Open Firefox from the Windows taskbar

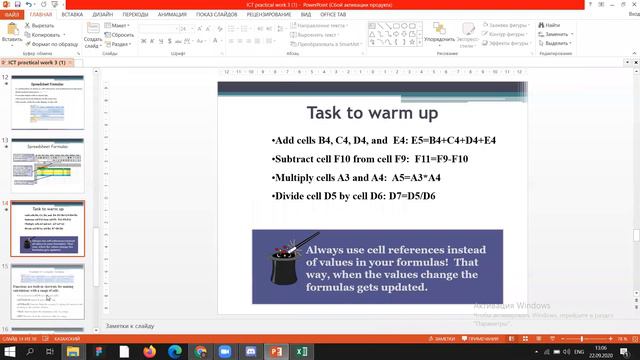[x=149, y=352]
